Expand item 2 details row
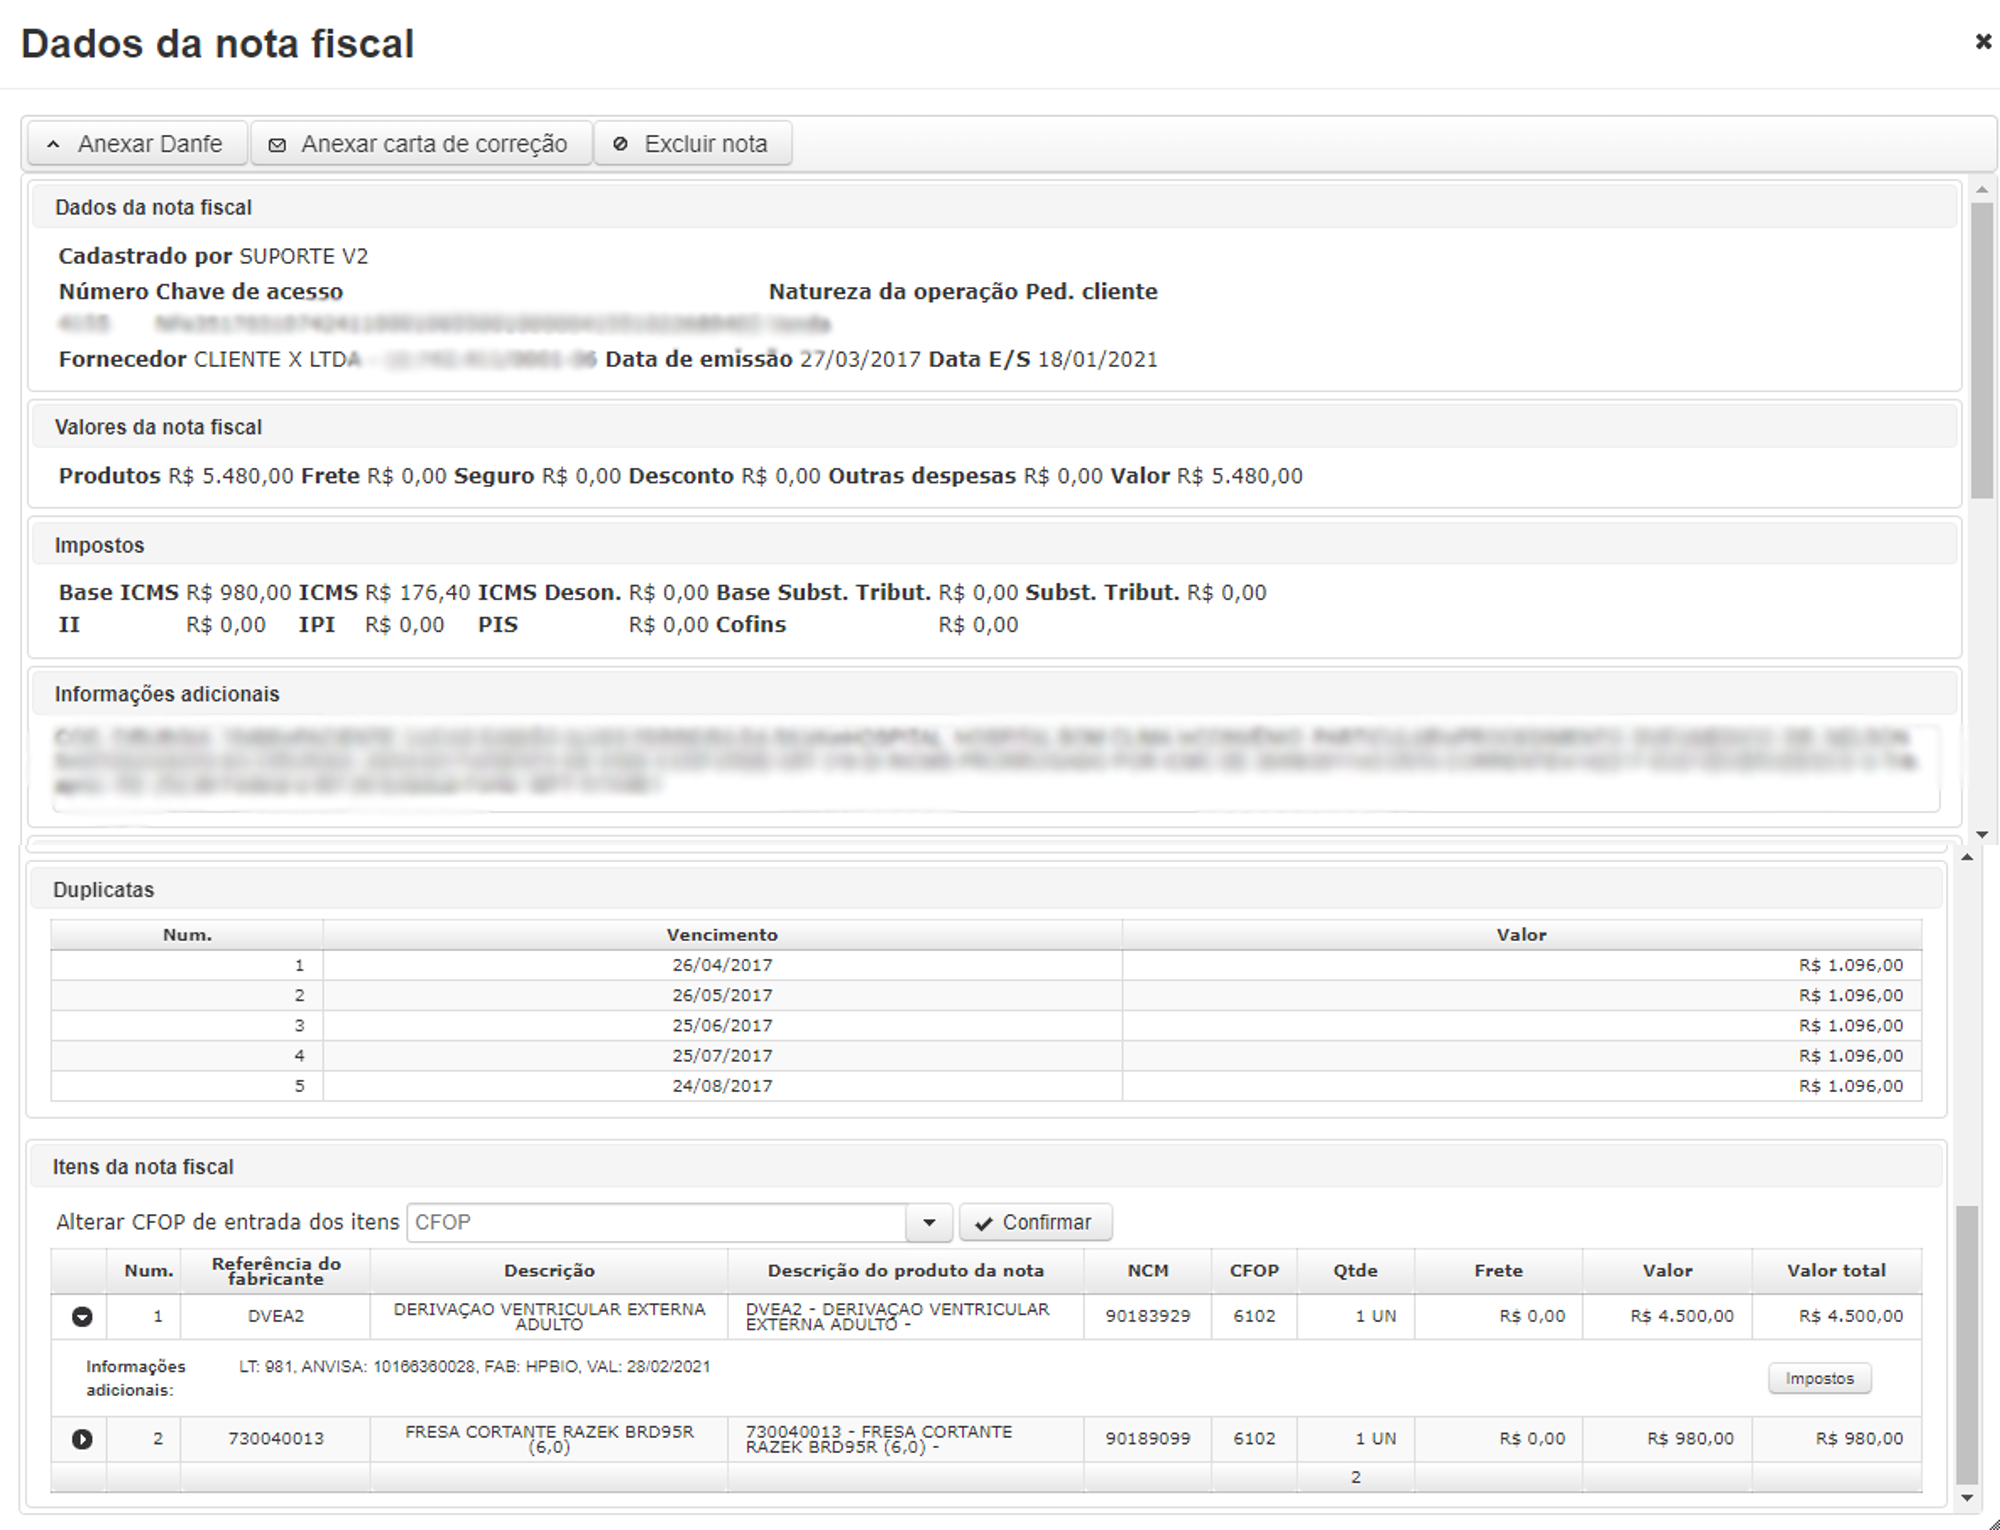Image resolution: width=2000 pixels, height=1530 pixels. point(82,1439)
